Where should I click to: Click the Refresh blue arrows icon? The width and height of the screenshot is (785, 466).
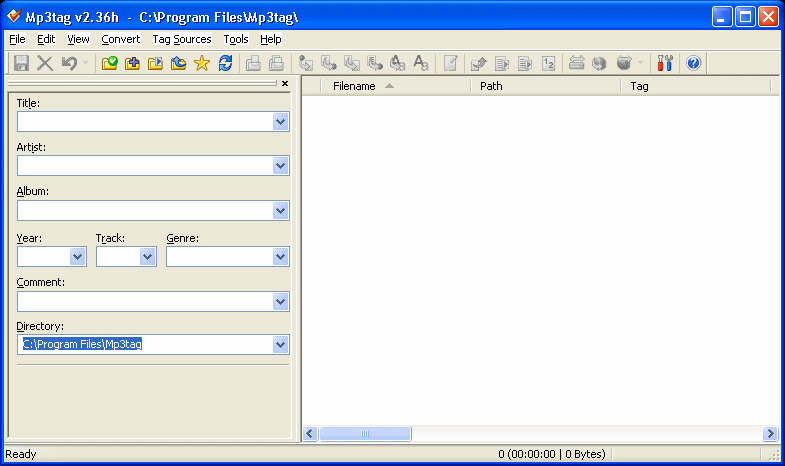[x=225, y=63]
